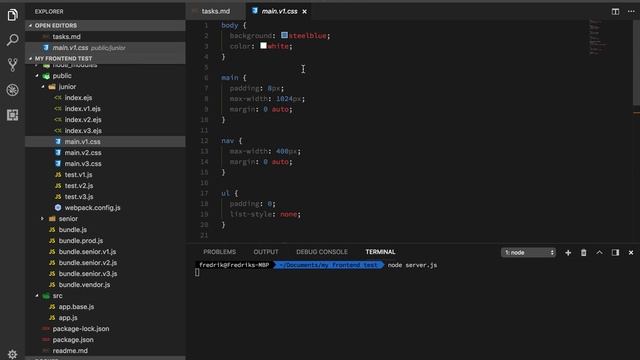This screenshot has height=360, width=640.
Task: Open Source Control view
Action: point(12,65)
